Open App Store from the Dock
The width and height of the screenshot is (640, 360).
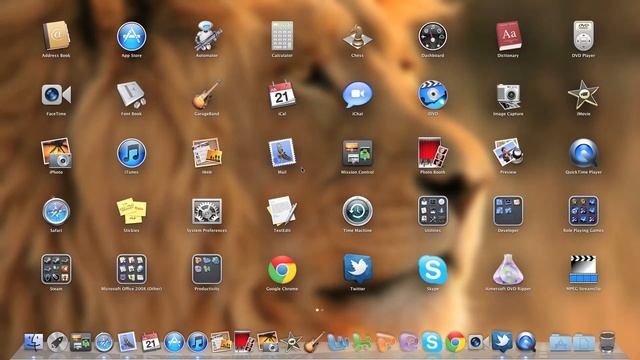(x=174, y=342)
